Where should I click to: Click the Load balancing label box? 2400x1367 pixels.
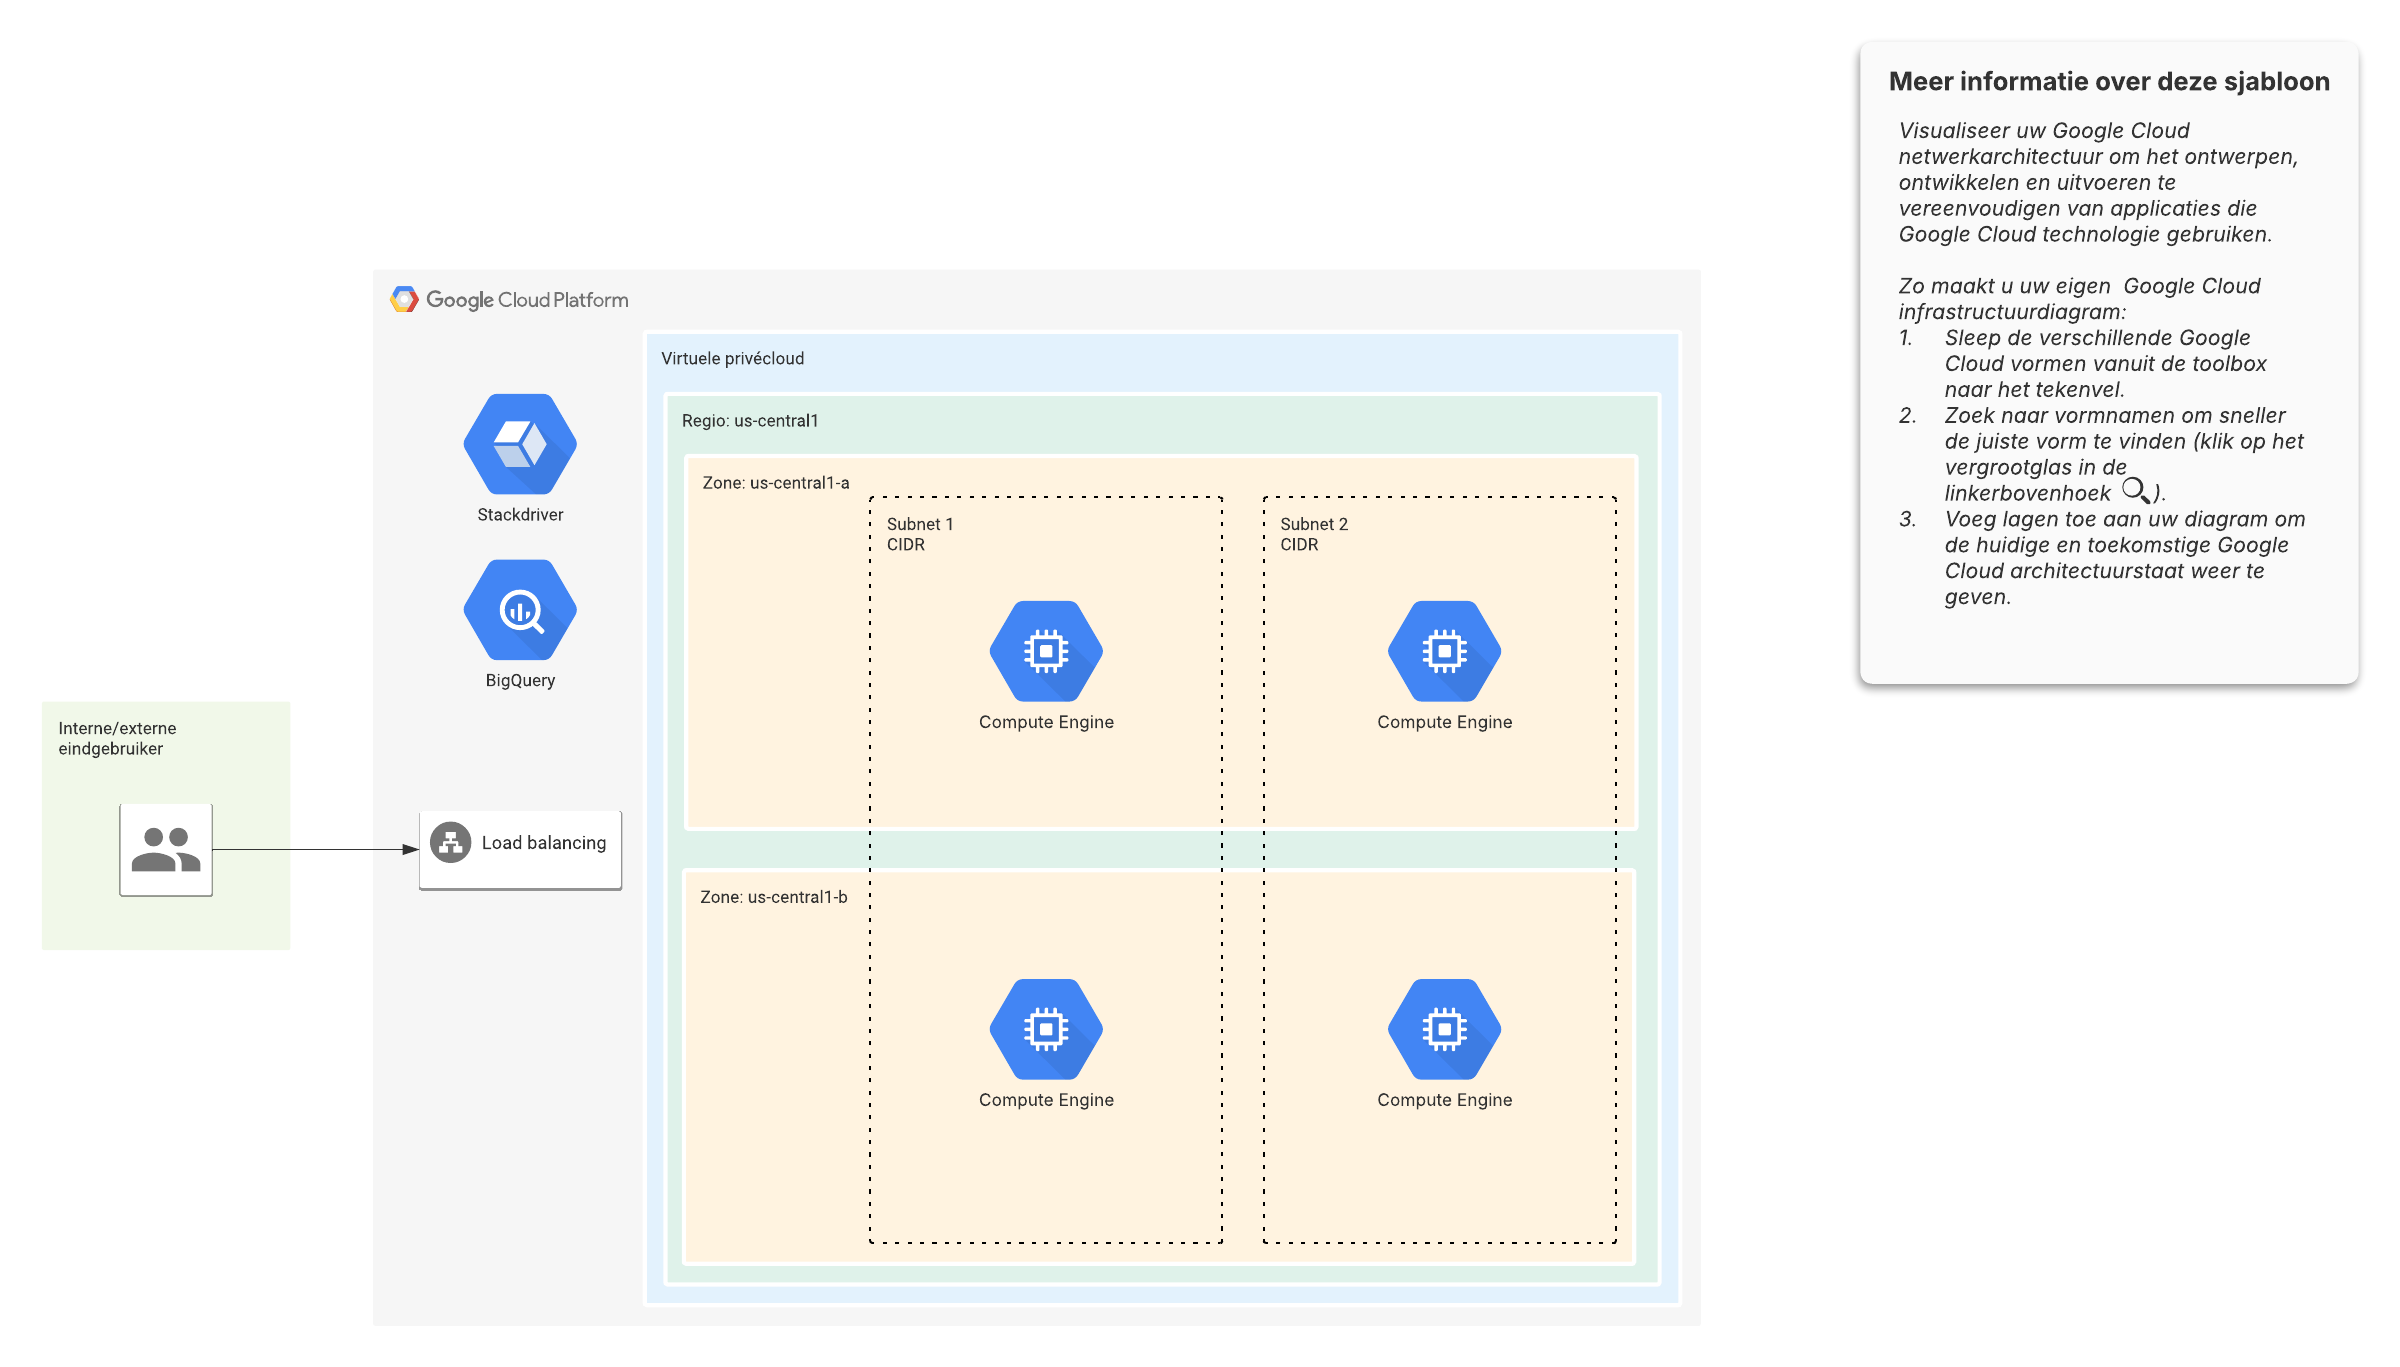(544, 843)
